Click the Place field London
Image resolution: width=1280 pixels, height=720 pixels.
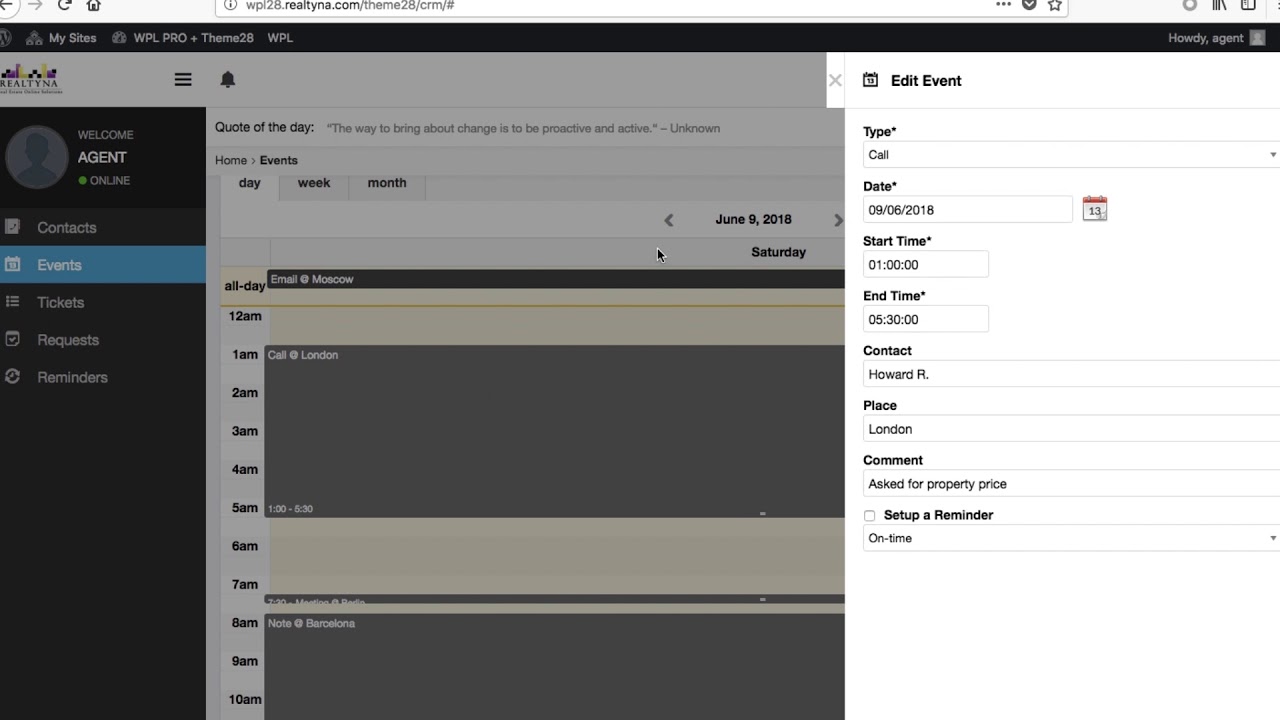[1071, 429]
